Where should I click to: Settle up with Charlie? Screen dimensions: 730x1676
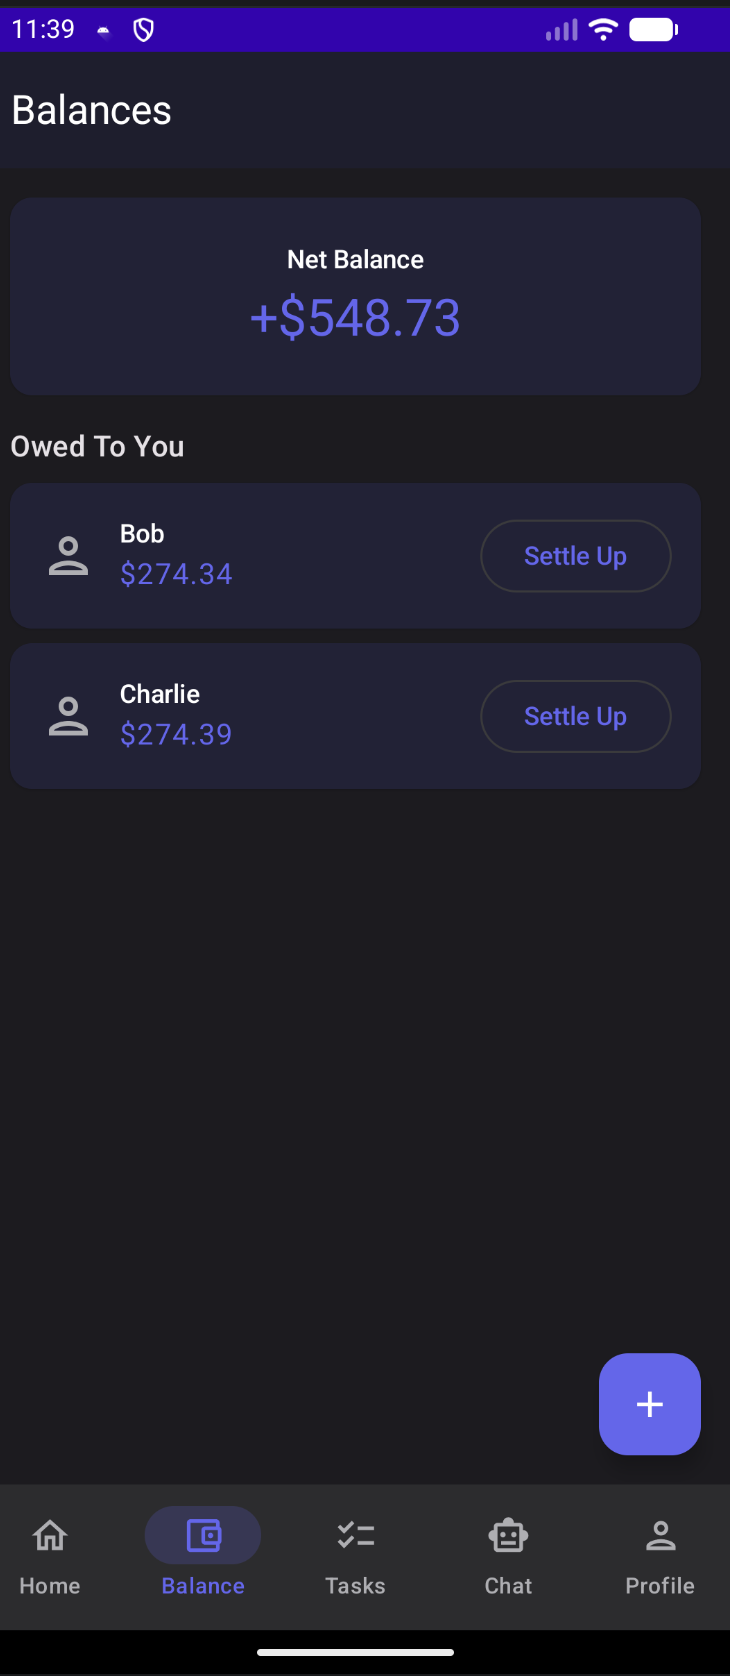(575, 716)
